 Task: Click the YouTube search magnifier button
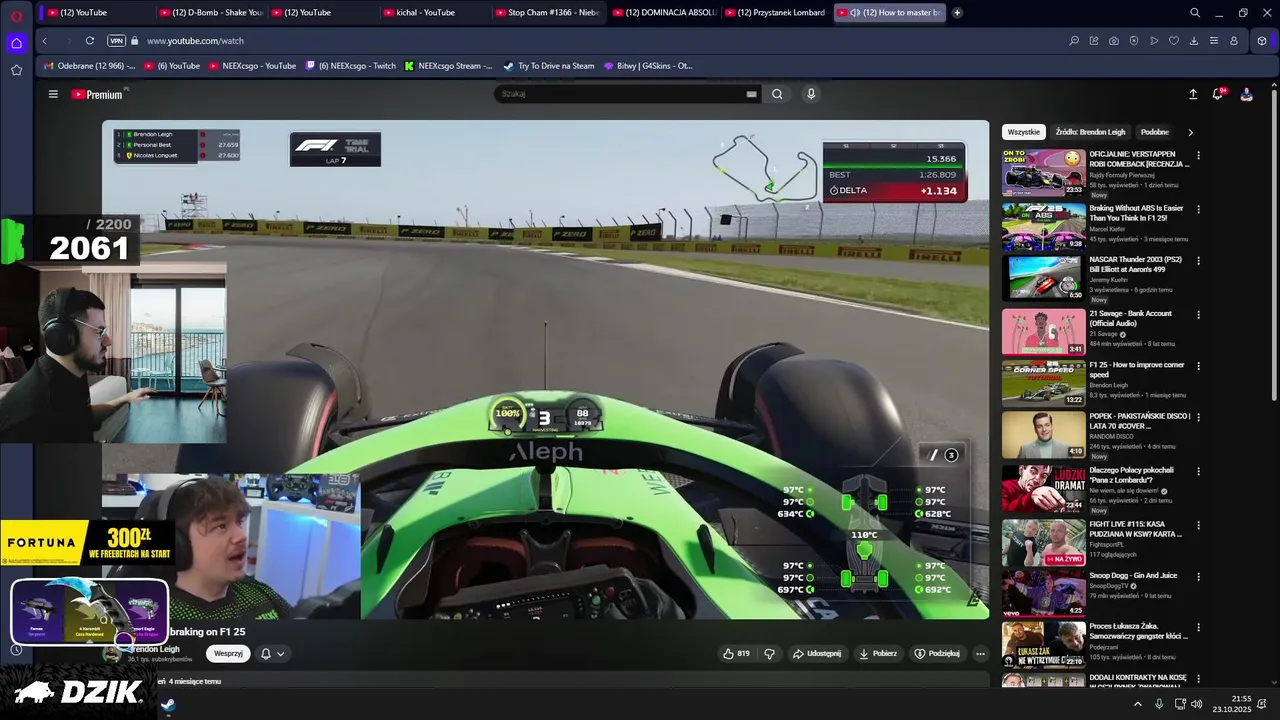pos(777,94)
